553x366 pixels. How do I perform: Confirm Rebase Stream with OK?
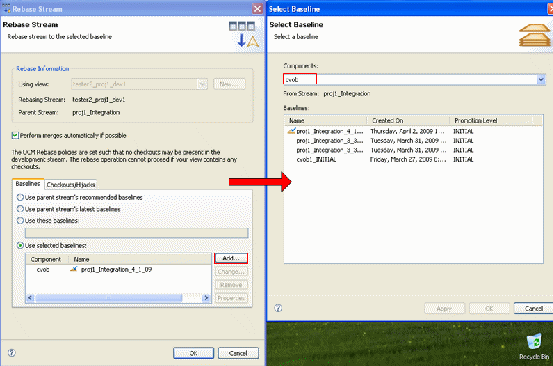pyautogui.click(x=193, y=353)
